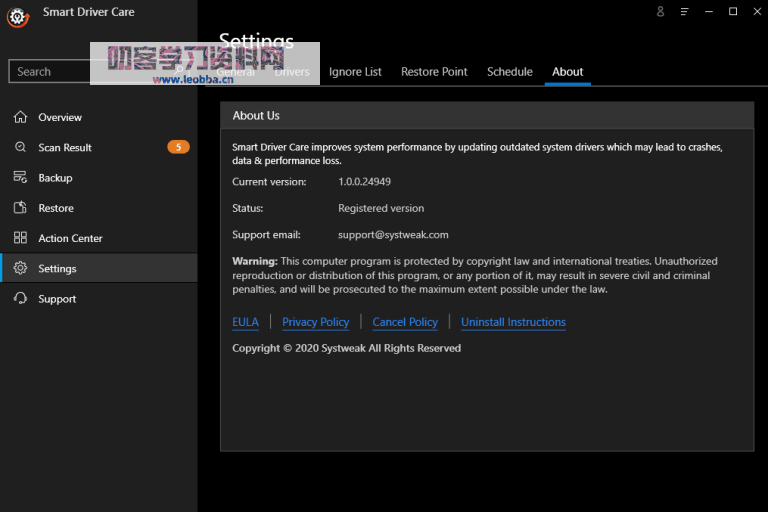Click the Restore sidebar icon
The height and width of the screenshot is (512, 768).
pos(20,208)
